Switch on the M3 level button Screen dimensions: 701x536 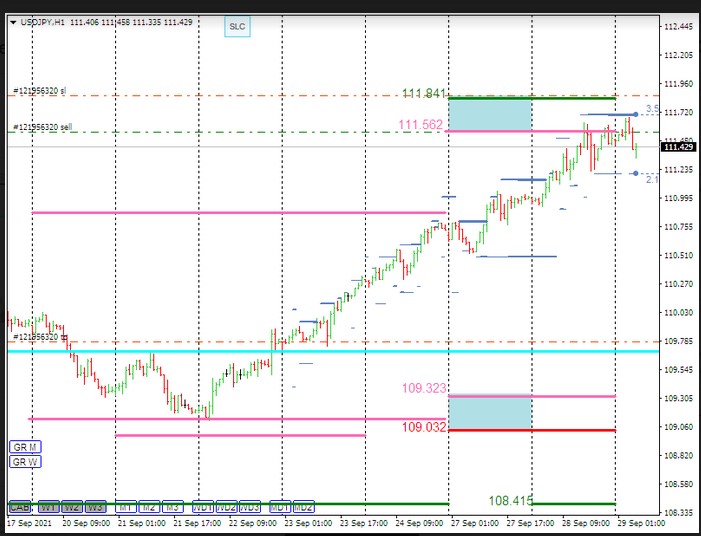[172, 507]
